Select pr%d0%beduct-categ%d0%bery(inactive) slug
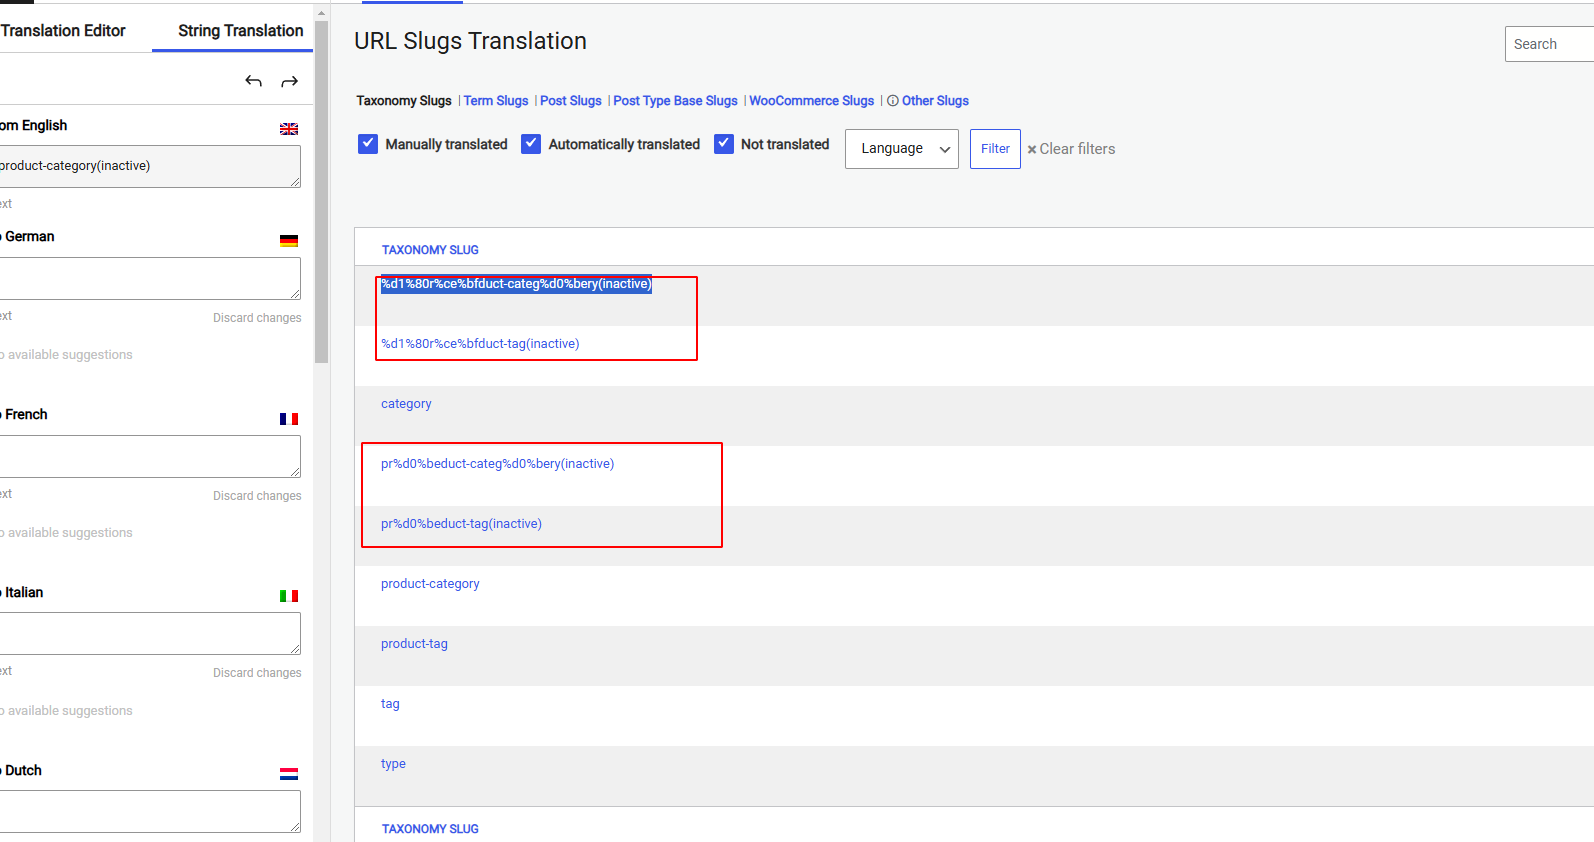1594x842 pixels. tap(497, 464)
